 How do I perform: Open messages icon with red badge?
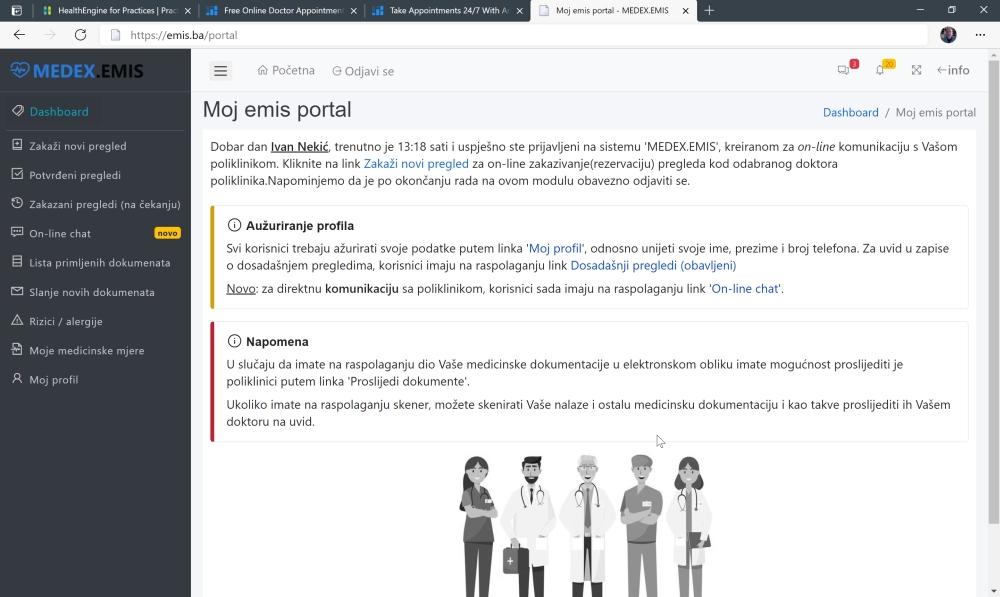844,70
